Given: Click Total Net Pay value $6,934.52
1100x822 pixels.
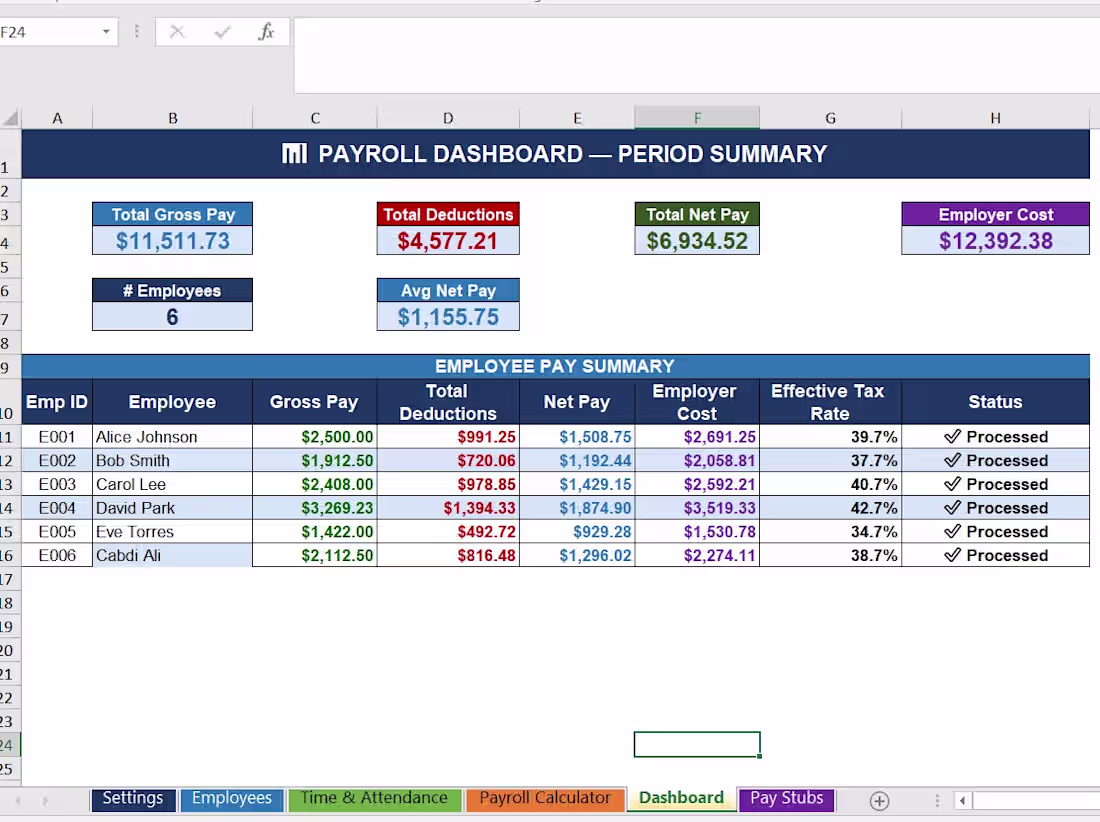Looking at the screenshot, I should click(x=697, y=241).
